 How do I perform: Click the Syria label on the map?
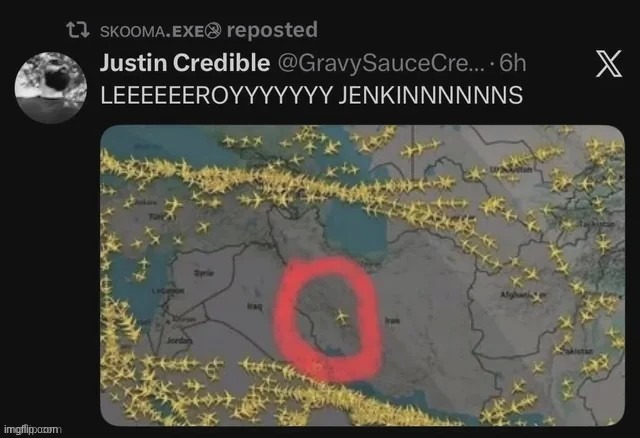[203, 273]
